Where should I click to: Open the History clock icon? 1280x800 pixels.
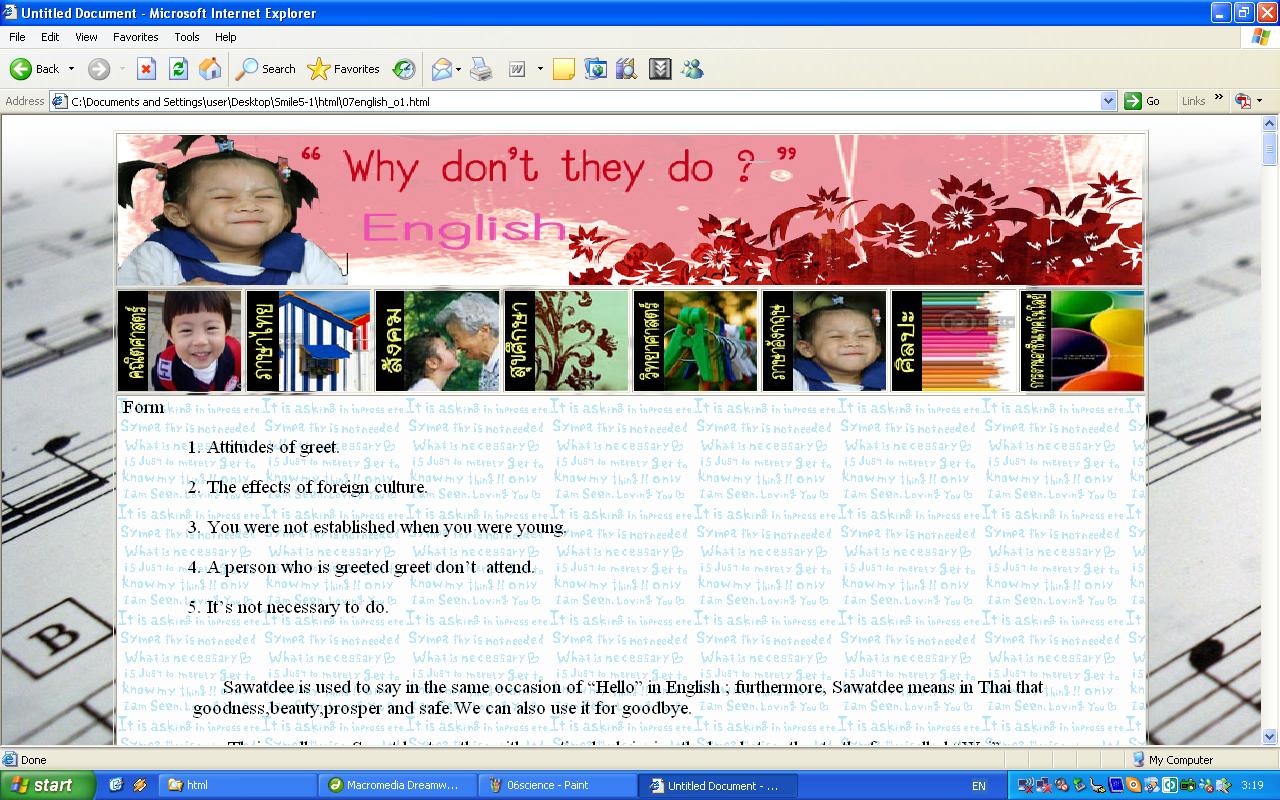pos(404,69)
